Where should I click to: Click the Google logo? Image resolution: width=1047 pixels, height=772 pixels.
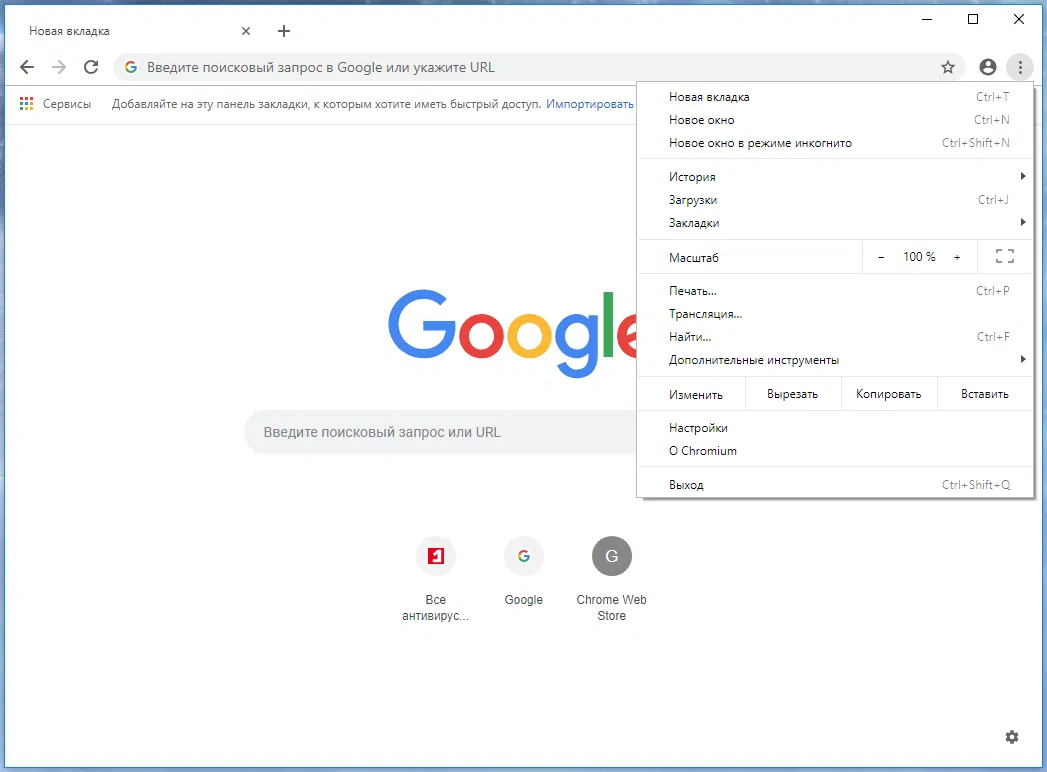[x=513, y=333]
